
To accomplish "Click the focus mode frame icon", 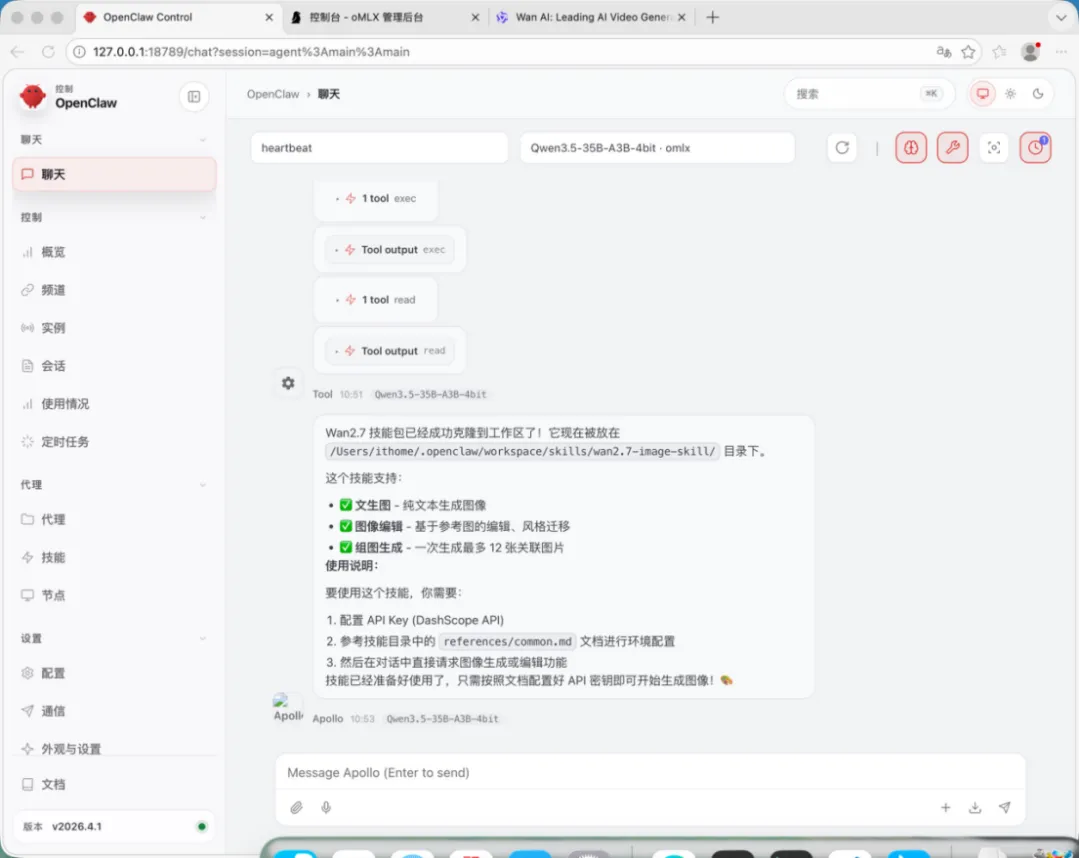I will (993, 147).
